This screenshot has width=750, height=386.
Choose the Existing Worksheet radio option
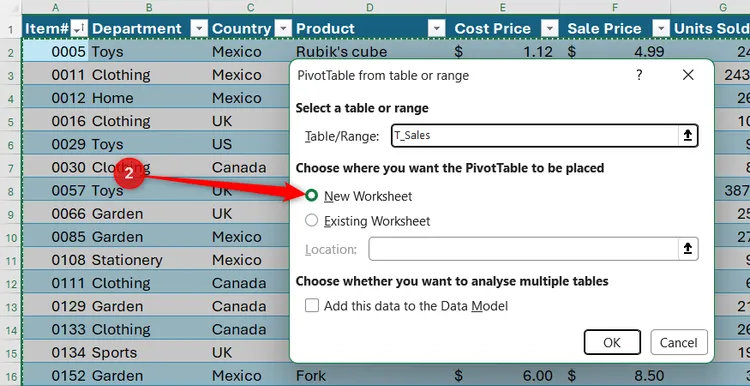311,221
